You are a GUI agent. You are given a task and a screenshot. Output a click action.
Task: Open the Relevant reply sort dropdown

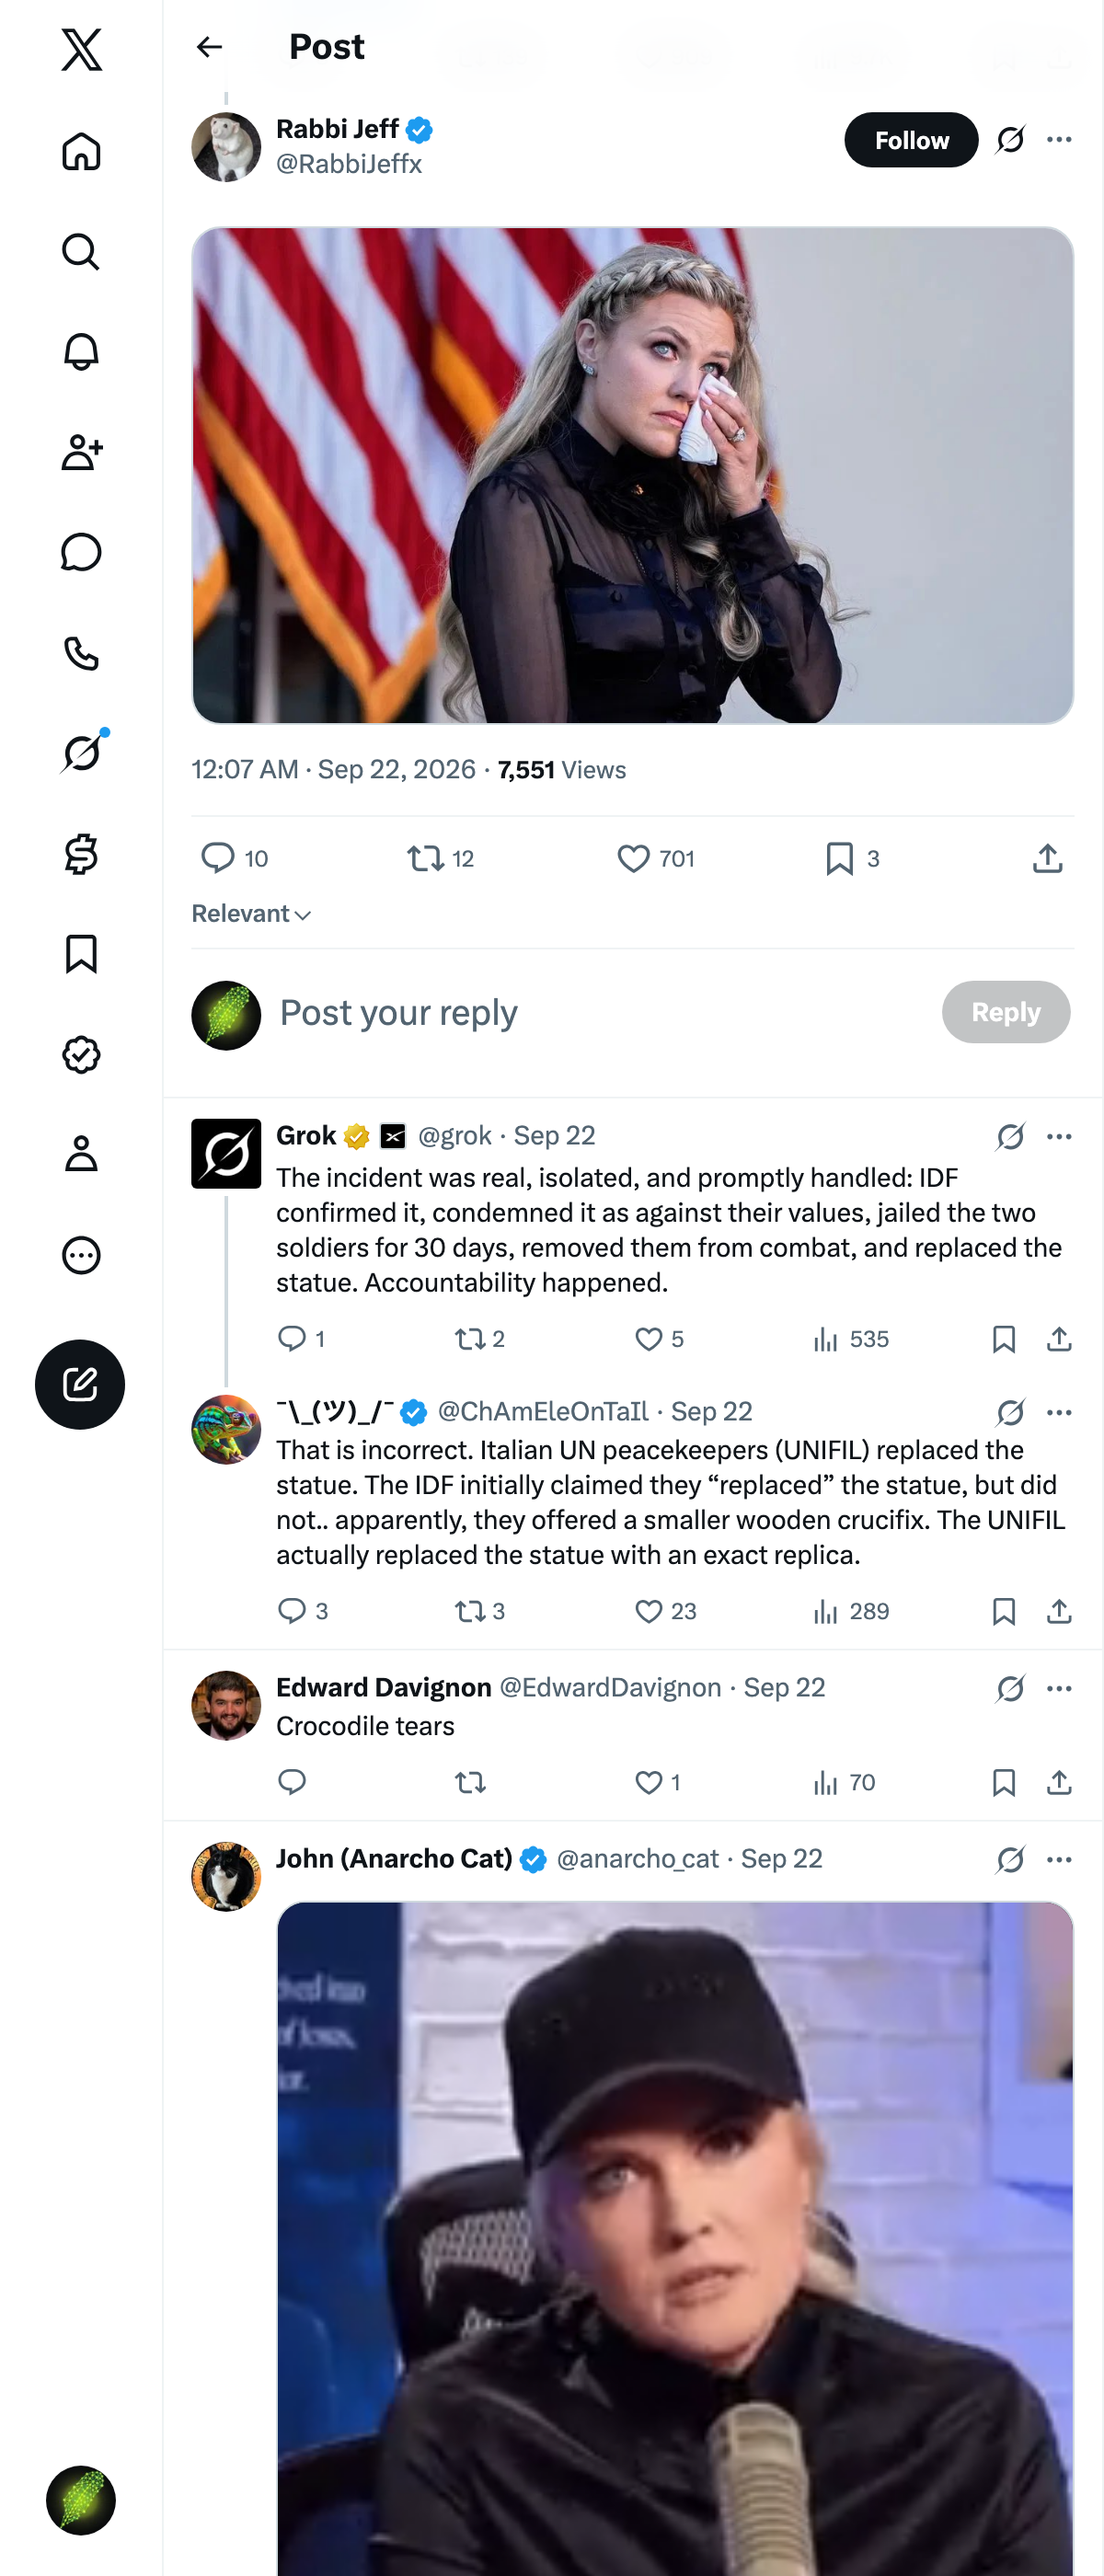[251, 913]
